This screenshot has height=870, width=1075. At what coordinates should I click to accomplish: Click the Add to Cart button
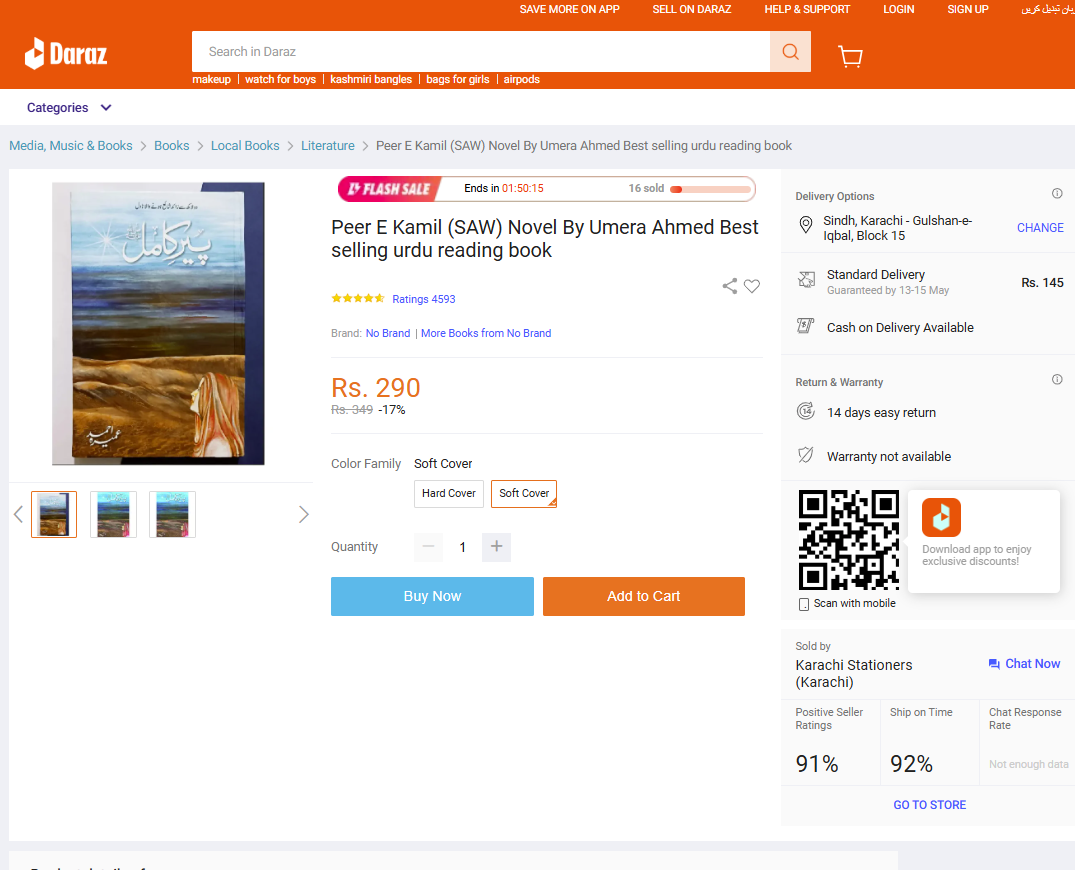point(644,596)
